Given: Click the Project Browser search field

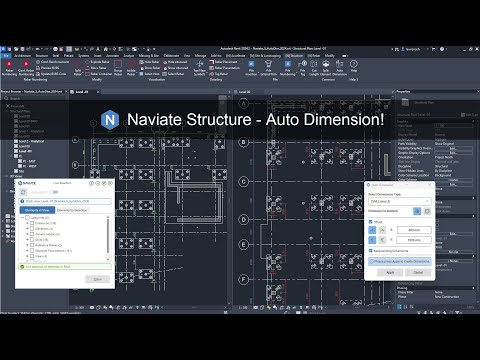Looking at the screenshot, I should click(x=34, y=98).
